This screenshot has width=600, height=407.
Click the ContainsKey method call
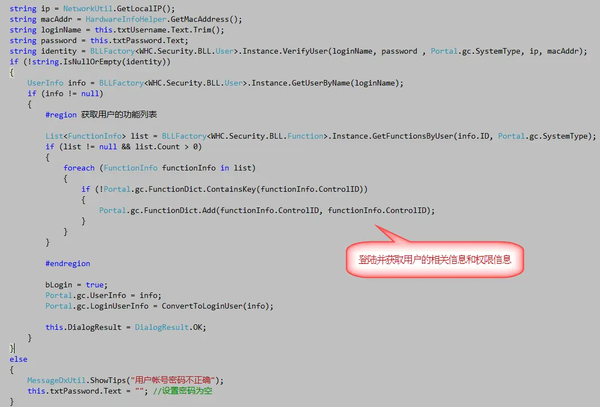pyautogui.click(x=231, y=189)
